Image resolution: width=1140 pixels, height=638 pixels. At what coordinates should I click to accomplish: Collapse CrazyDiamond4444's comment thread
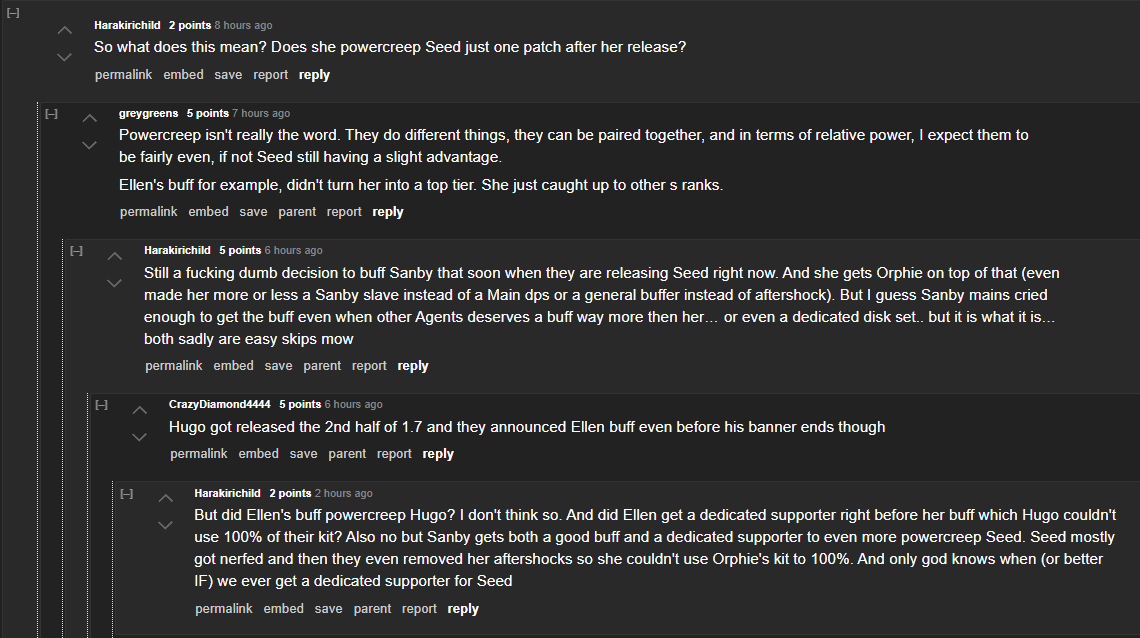101,405
